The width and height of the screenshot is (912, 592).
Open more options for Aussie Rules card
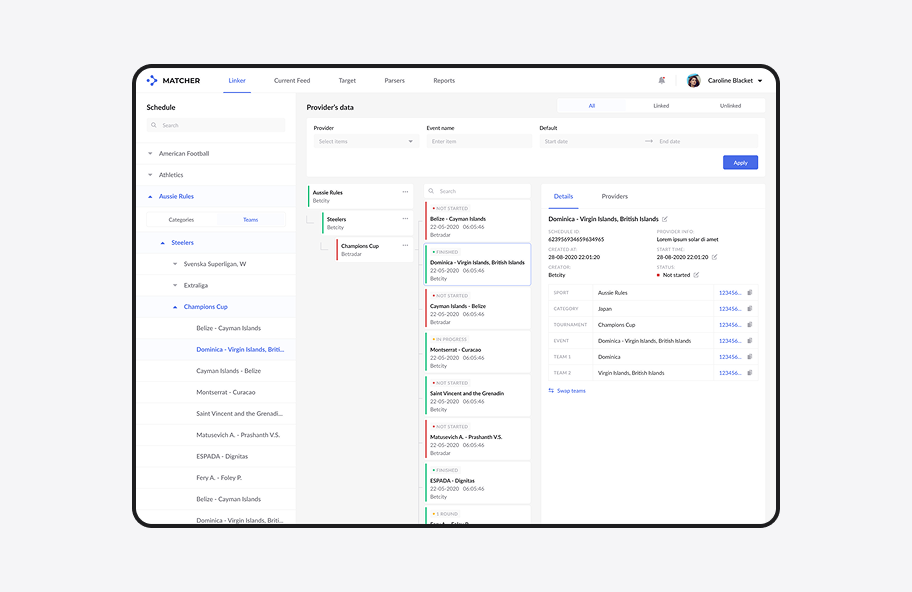coord(405,192)
